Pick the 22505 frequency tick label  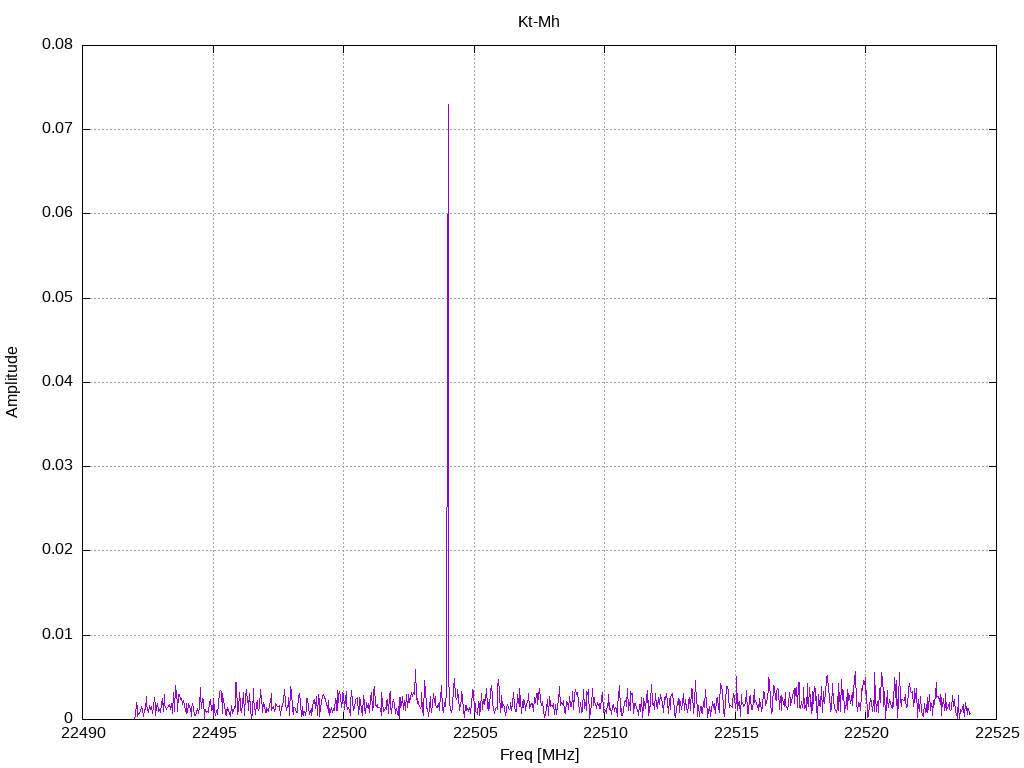(474, 734)
